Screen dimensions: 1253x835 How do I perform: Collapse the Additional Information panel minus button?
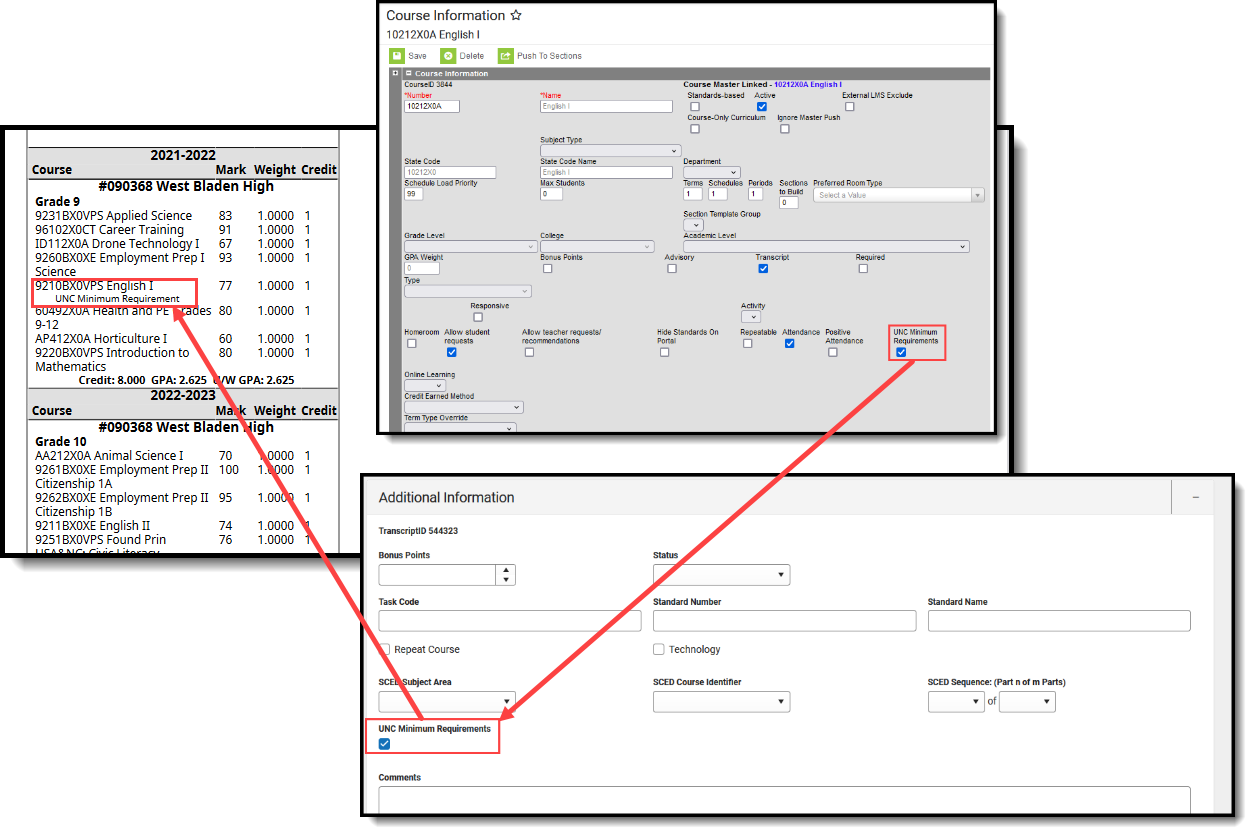[1195, 497]
